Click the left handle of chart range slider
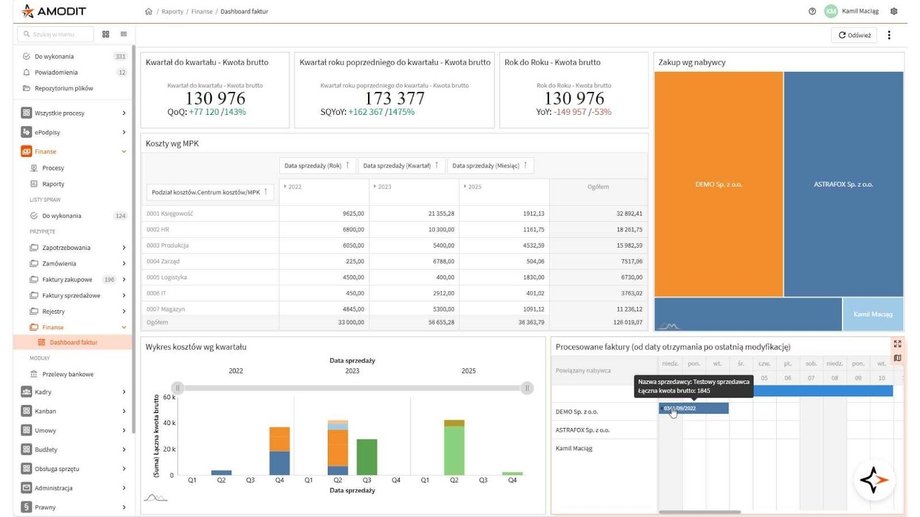Screen dimensions: 920x517 [x=178, y=387]
